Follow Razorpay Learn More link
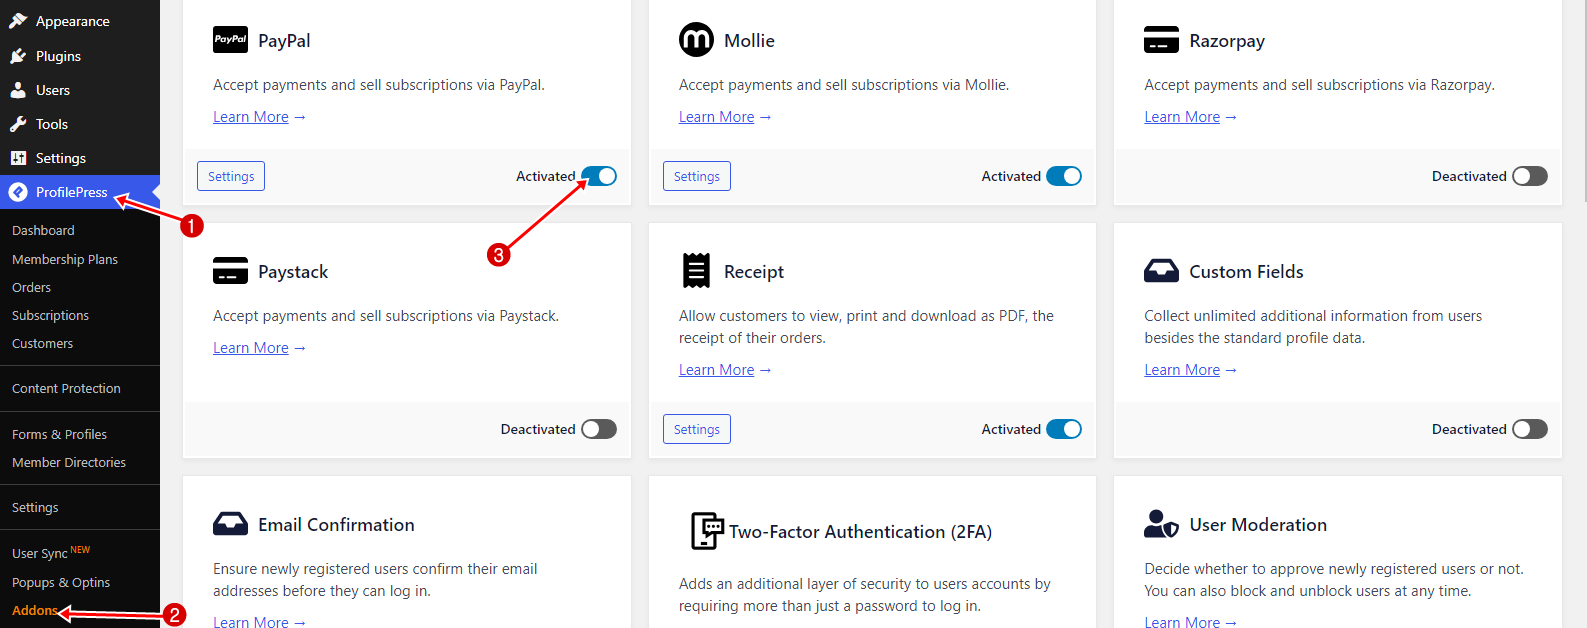1587x628 pixels. point(1182,117)
